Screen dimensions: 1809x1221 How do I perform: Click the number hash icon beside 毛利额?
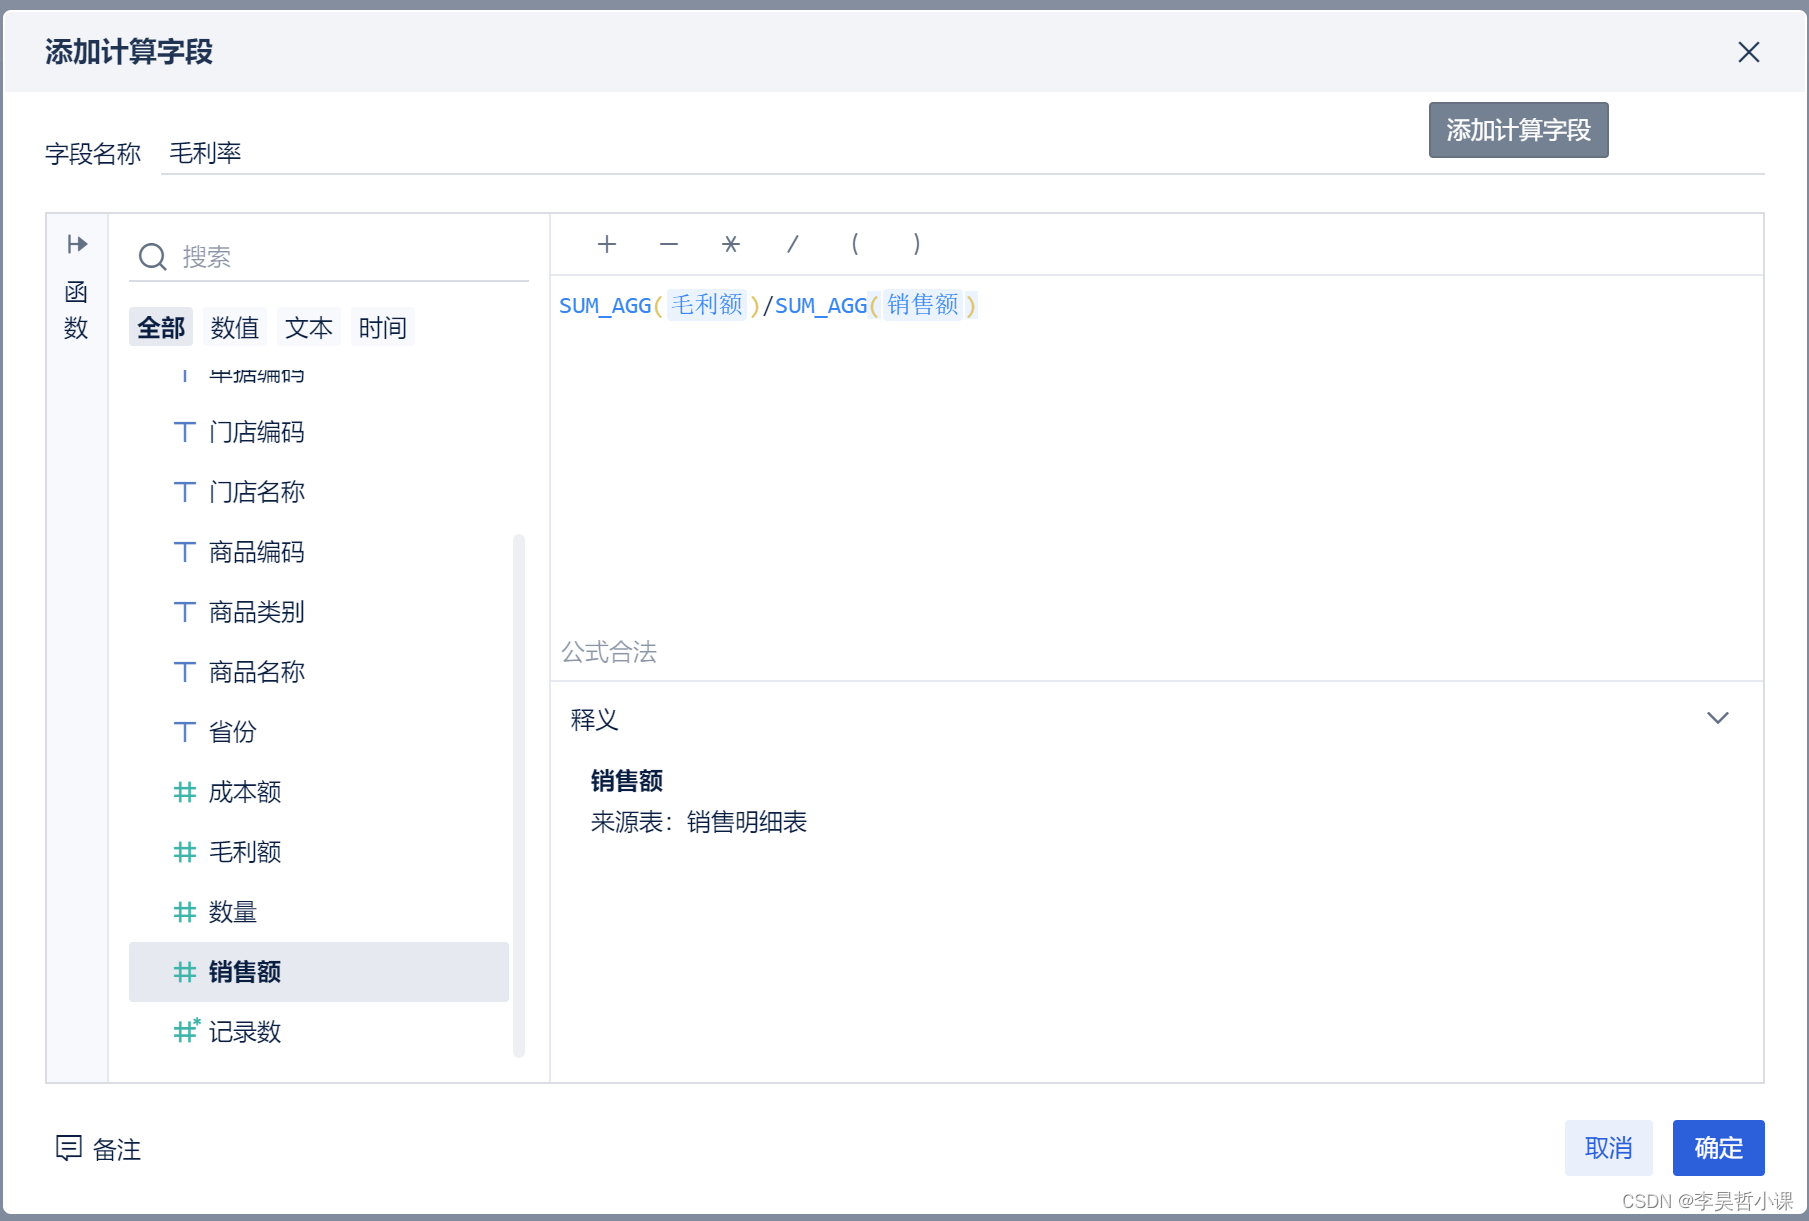184,852
